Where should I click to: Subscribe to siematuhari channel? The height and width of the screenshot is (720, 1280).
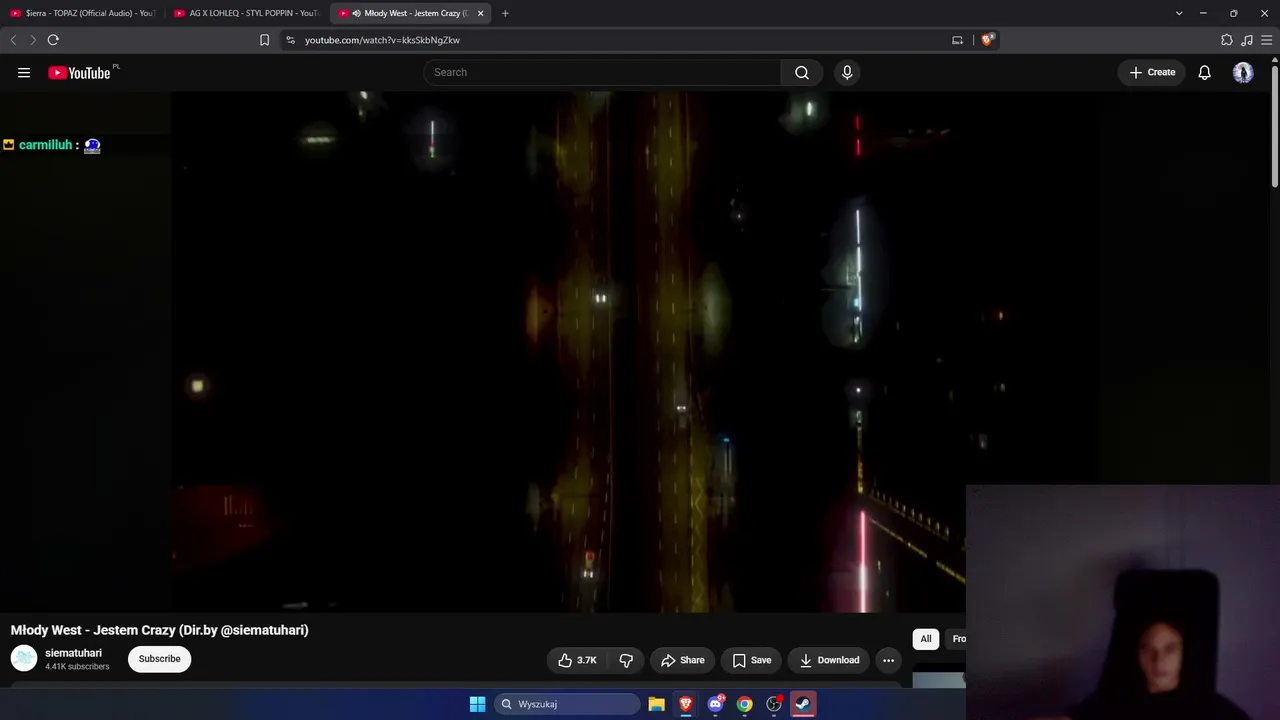pos(160,659)
